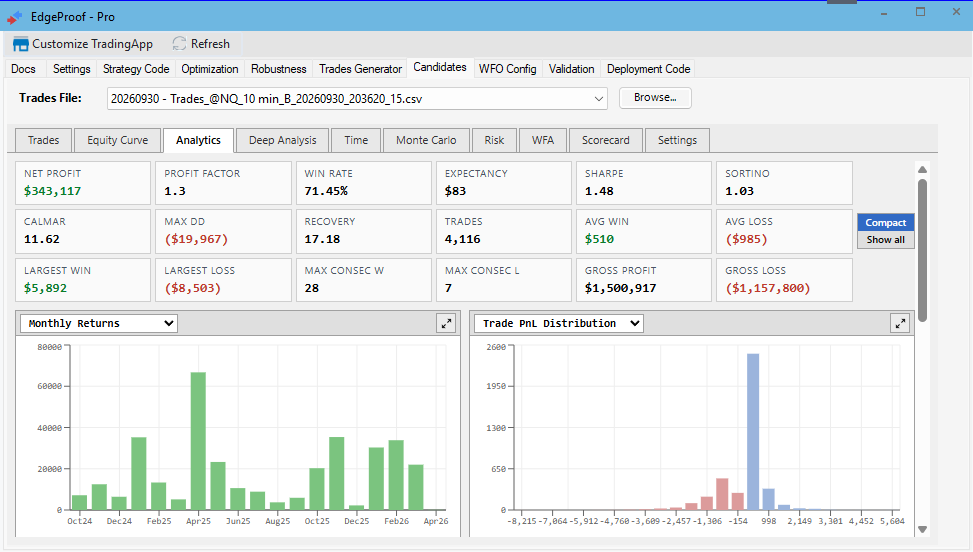Switch to the Robustness tab
973x552 pixels.
(x=279, y=69)
